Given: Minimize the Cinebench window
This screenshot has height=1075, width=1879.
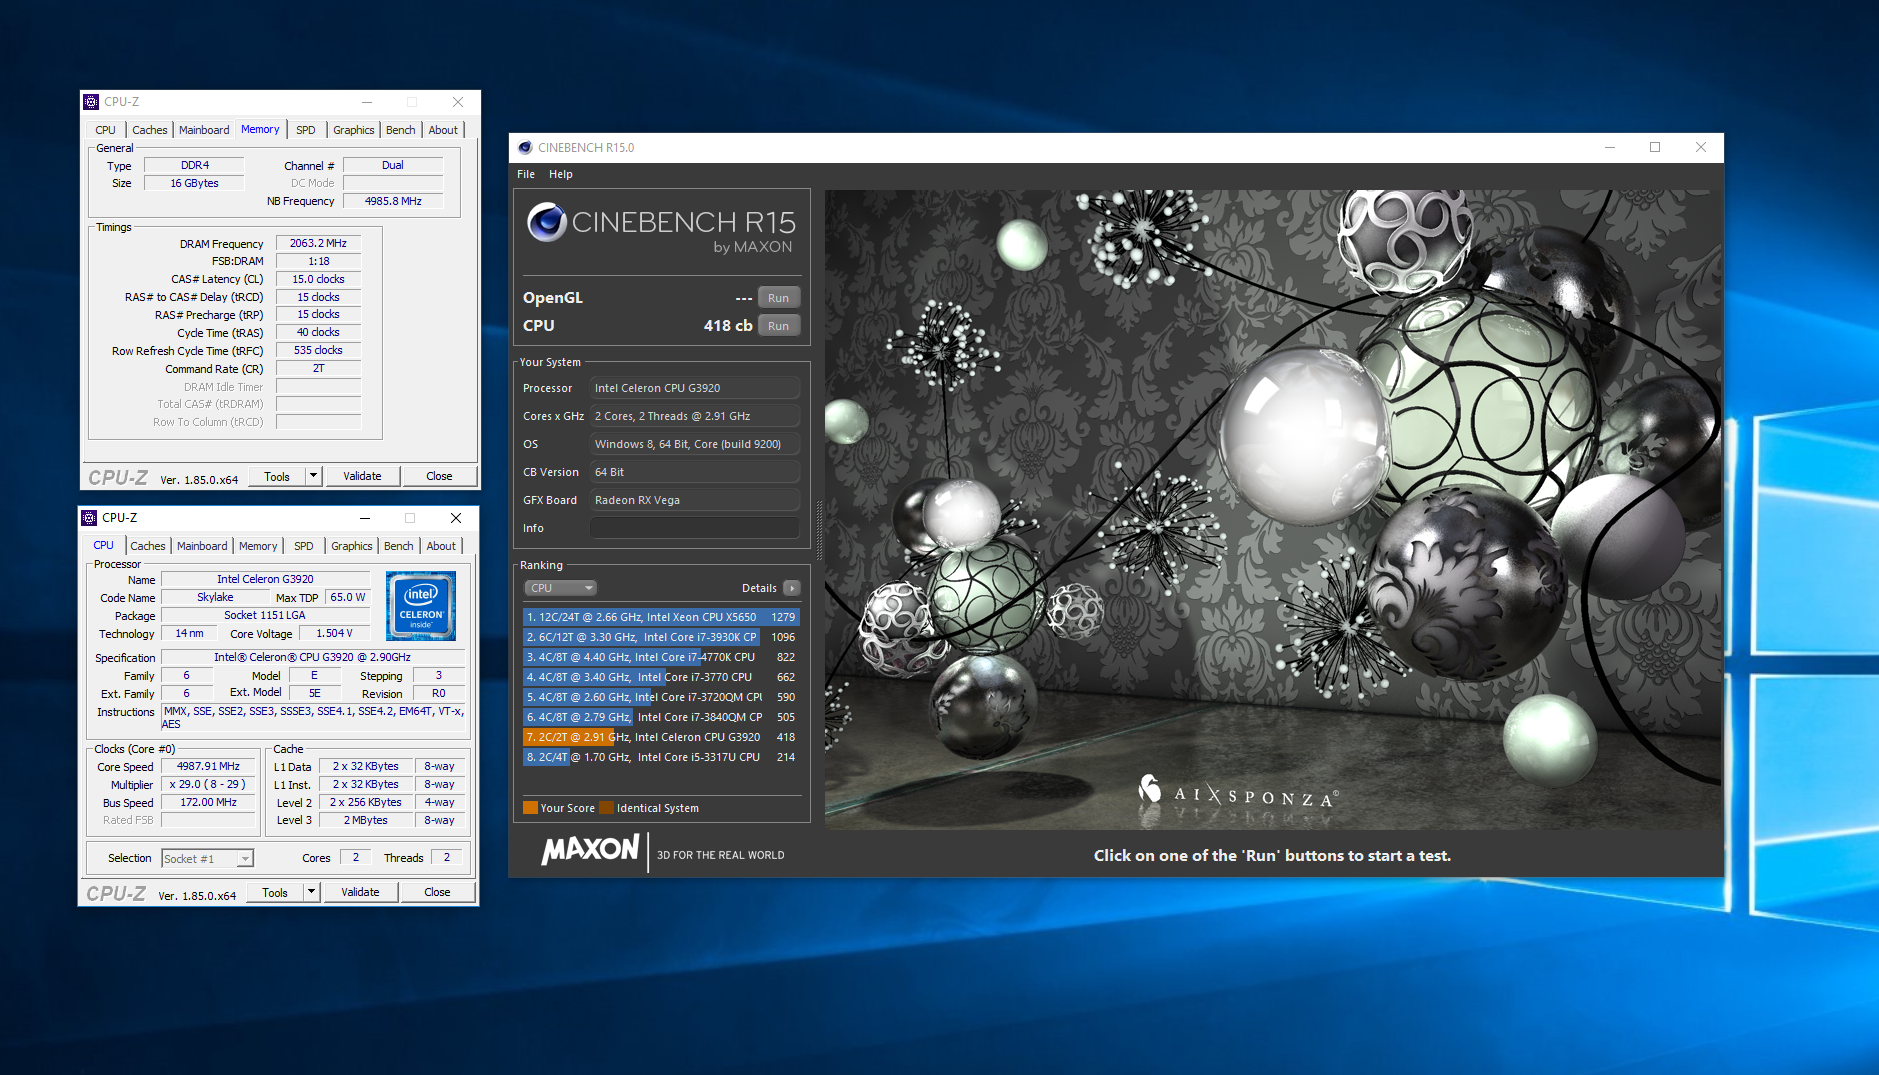Looking at the screenshot, I should (x=1610, y=147).
